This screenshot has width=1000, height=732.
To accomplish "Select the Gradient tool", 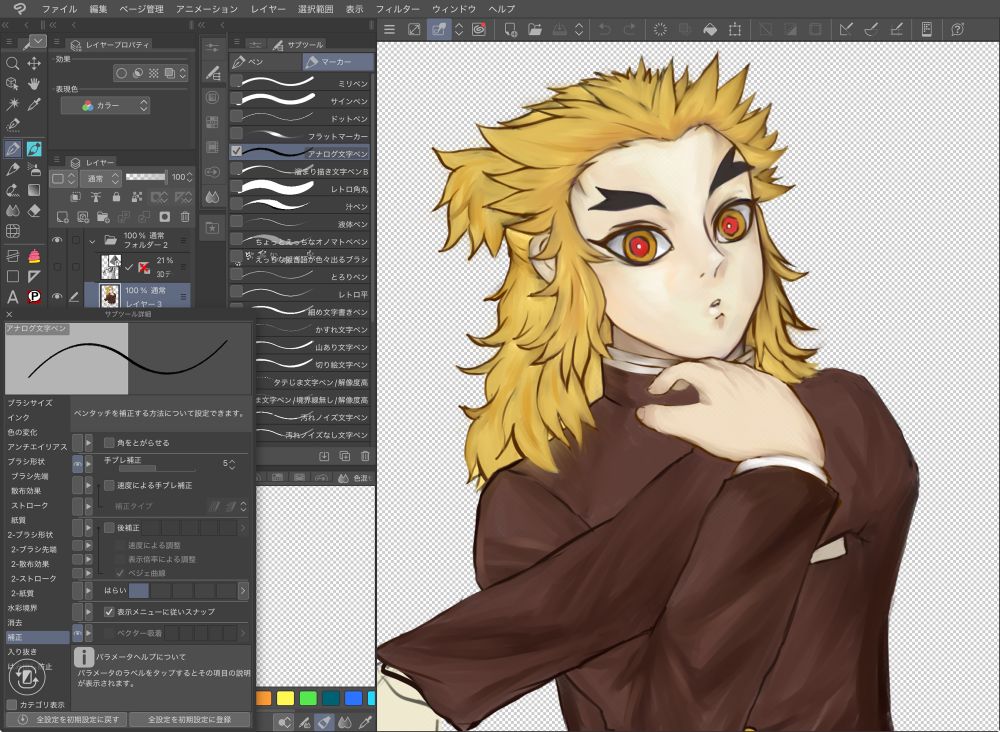I will point(34,190).
